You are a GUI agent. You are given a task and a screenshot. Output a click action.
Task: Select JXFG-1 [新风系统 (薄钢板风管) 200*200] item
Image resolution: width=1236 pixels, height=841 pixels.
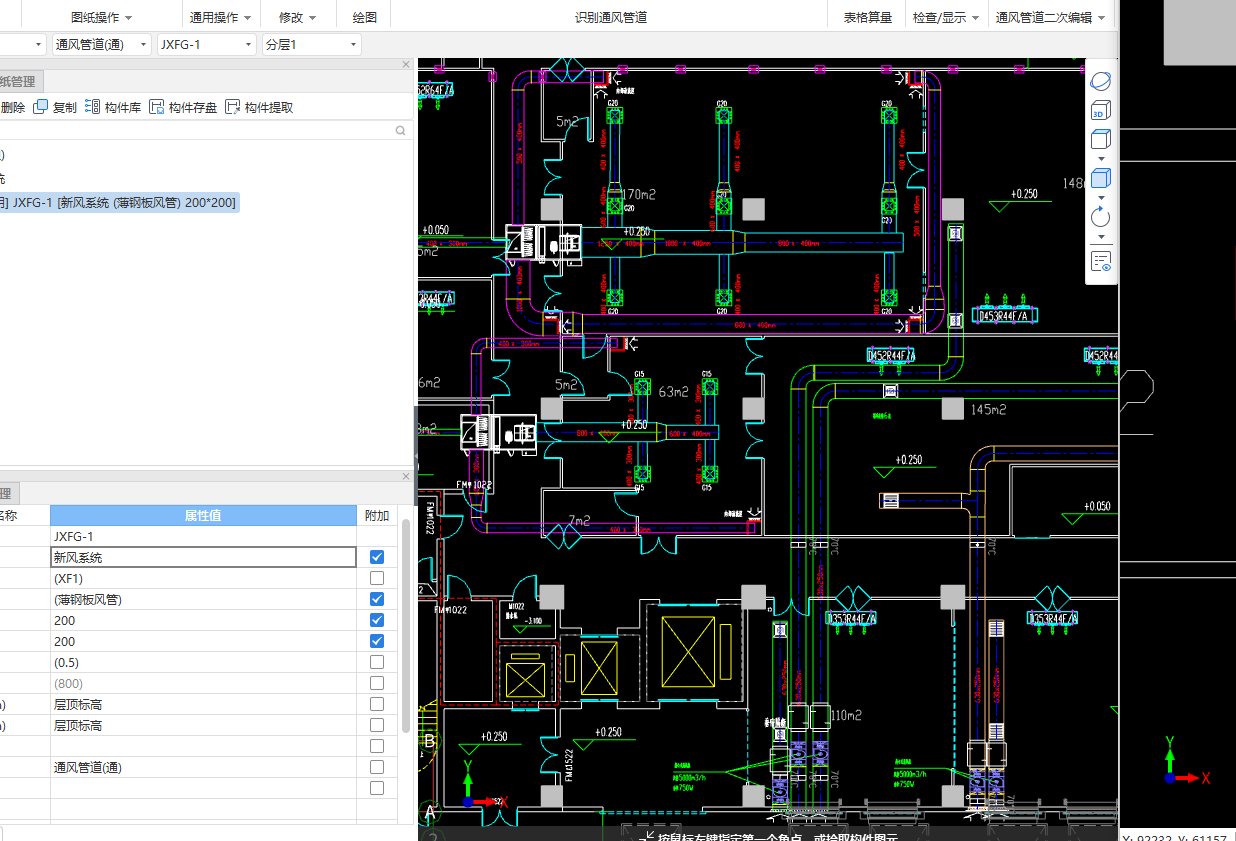(119, 202)
